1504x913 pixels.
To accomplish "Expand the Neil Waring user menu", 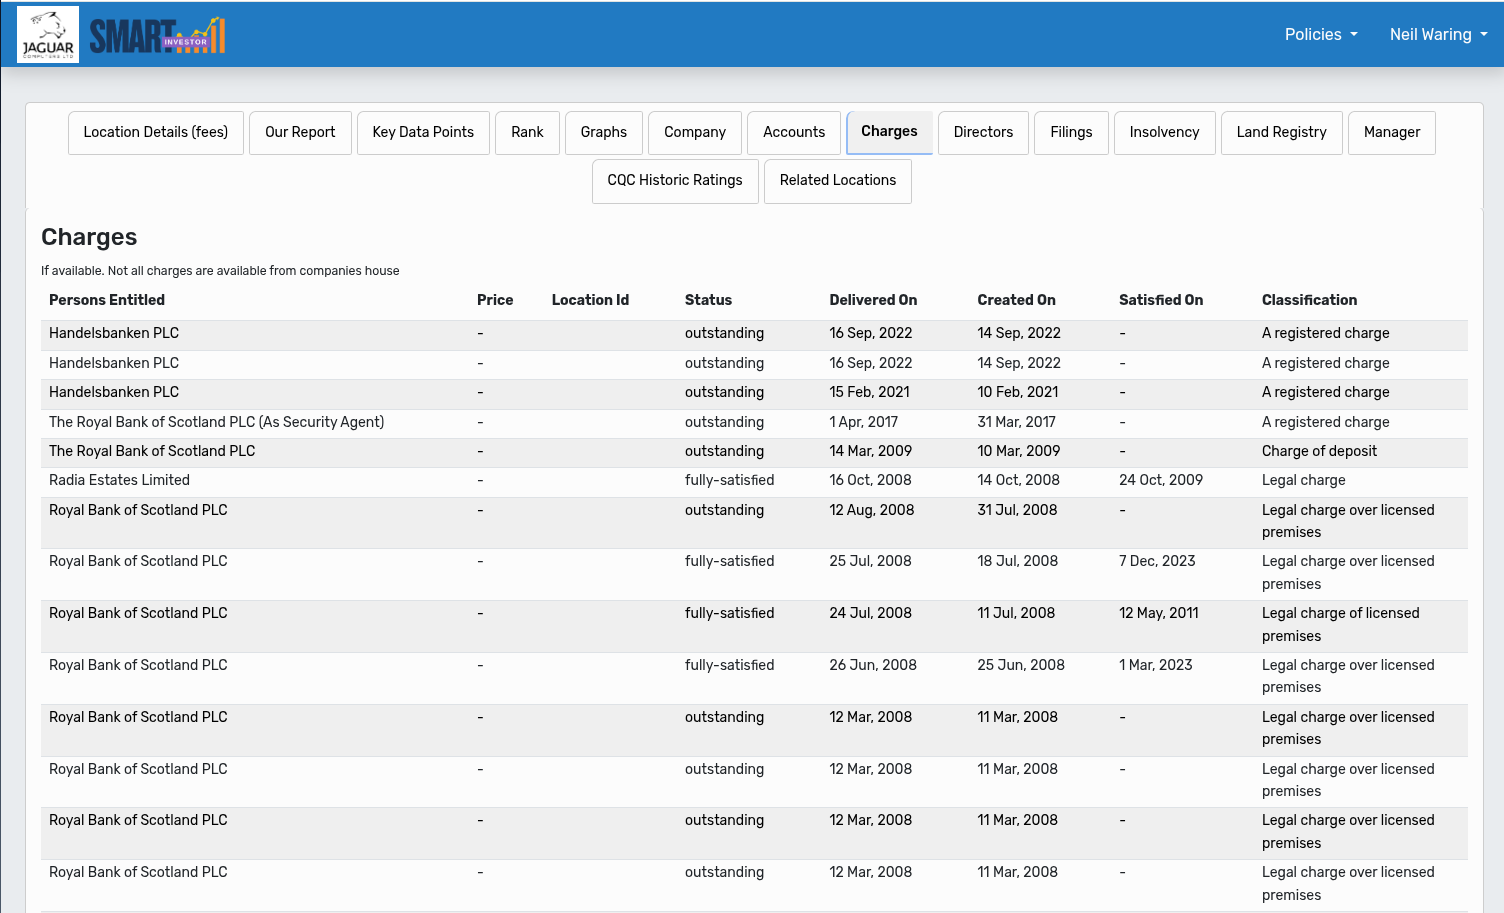I will click(x=1438, y=35).
